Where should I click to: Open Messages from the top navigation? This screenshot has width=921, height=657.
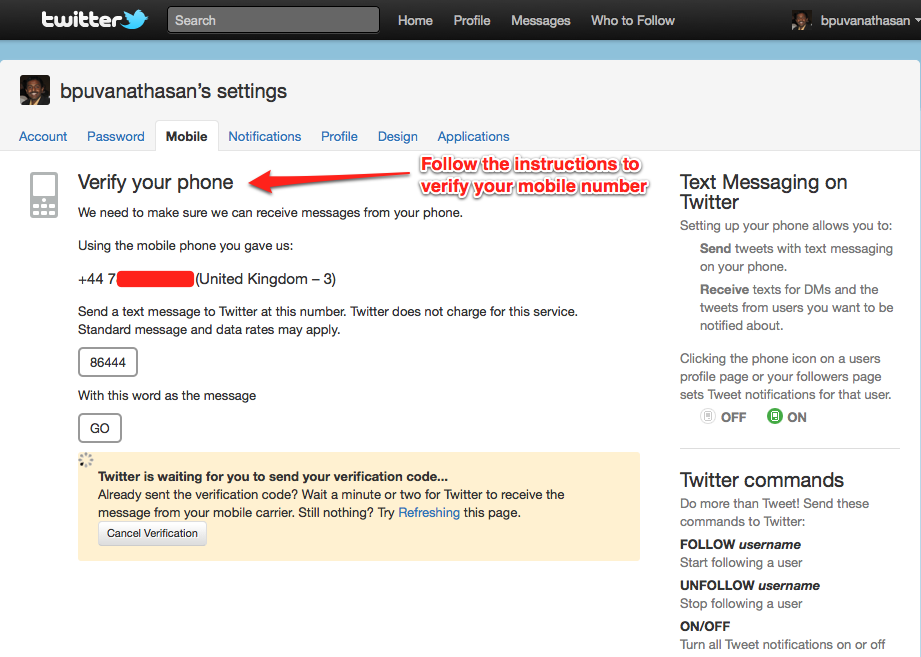(540, 20)
